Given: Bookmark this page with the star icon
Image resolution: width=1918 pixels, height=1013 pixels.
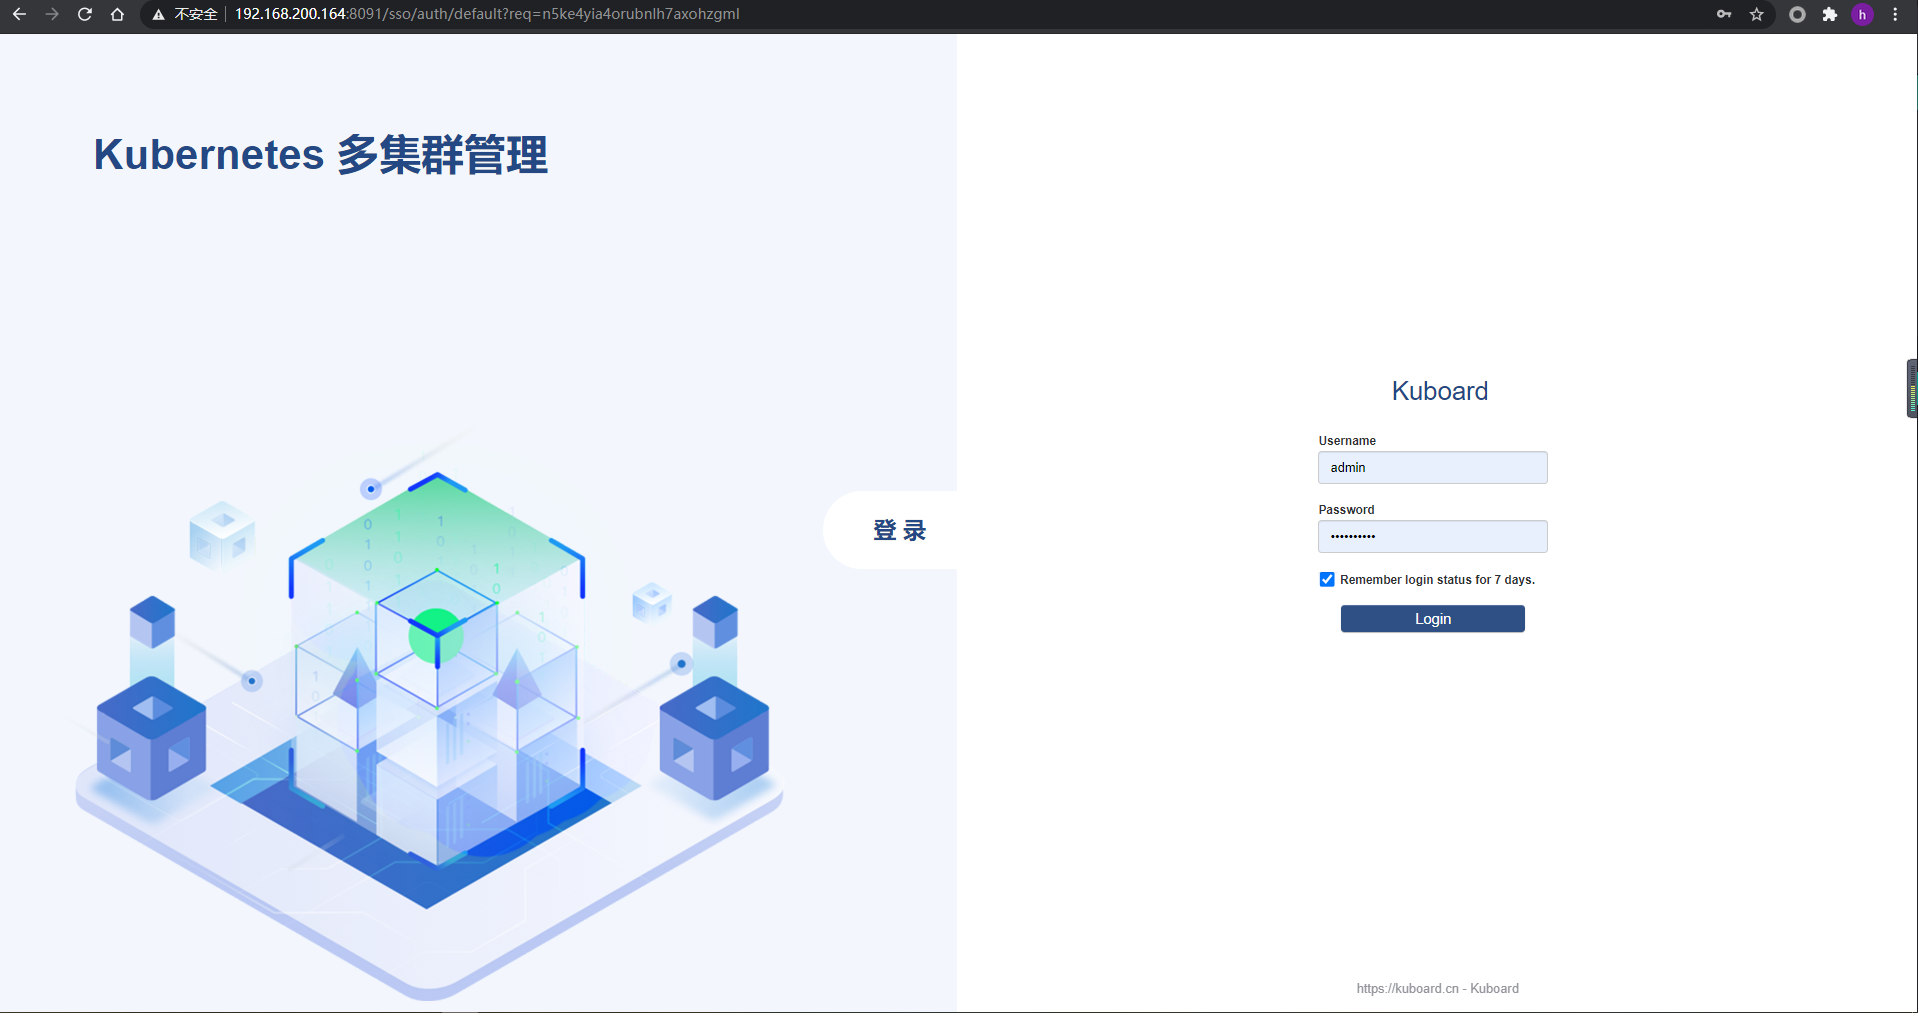Looking at the screenshot, I should tap(1757, 14).
